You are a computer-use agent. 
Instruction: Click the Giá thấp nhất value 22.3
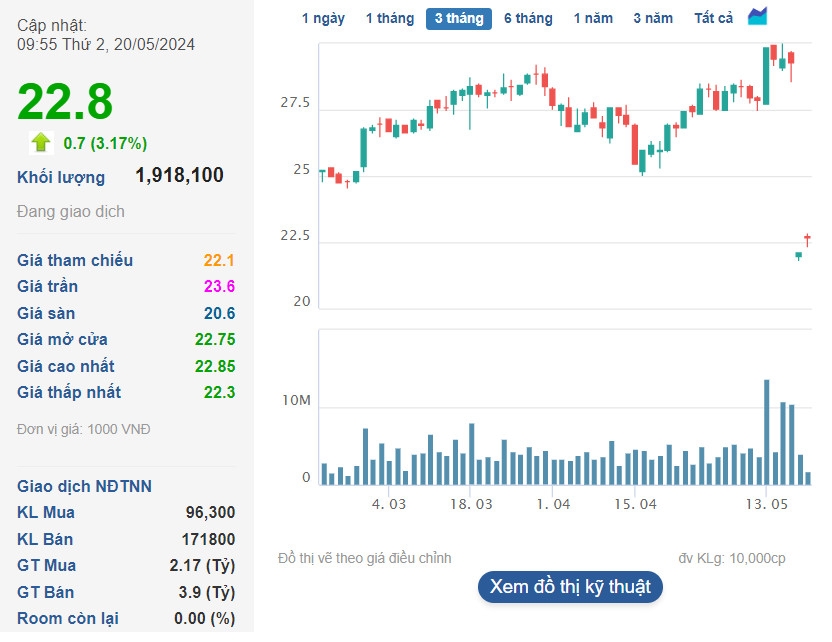219,393
